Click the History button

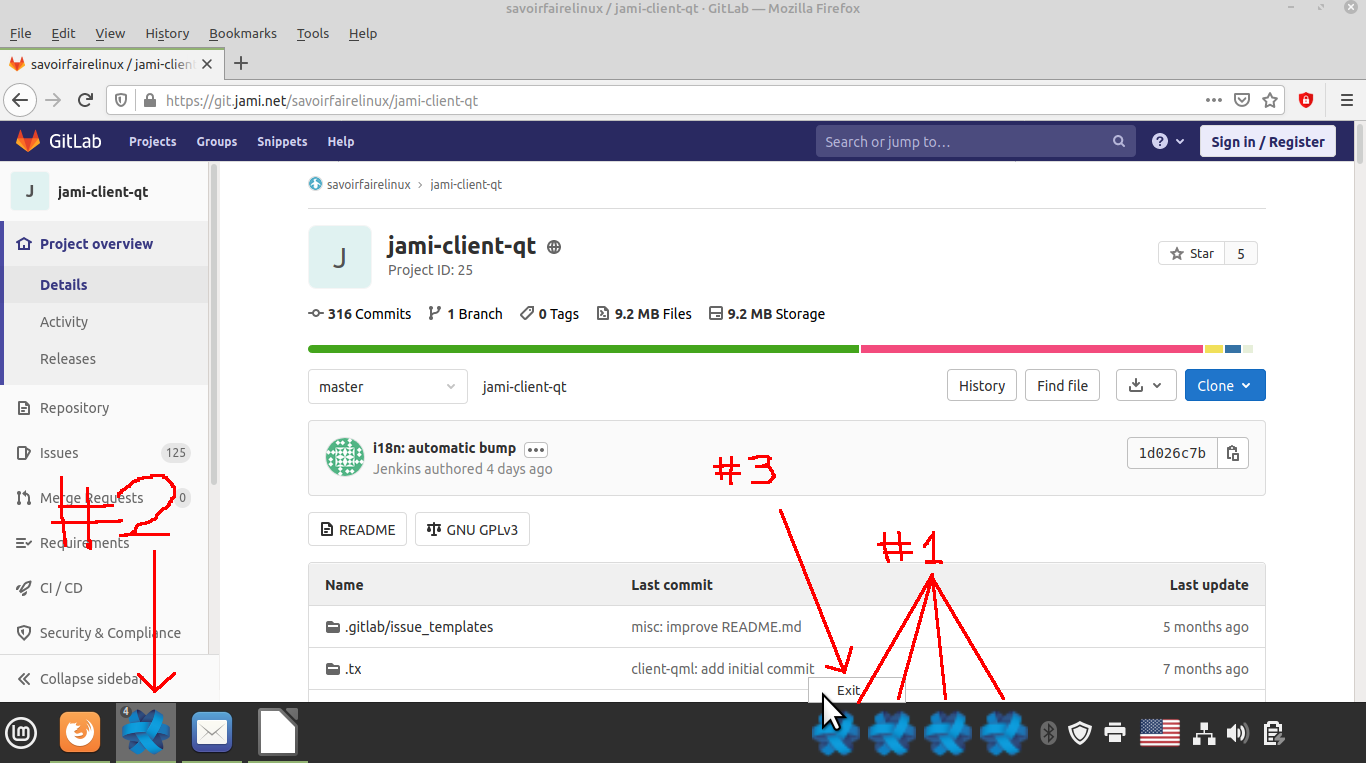click(982, 385)
